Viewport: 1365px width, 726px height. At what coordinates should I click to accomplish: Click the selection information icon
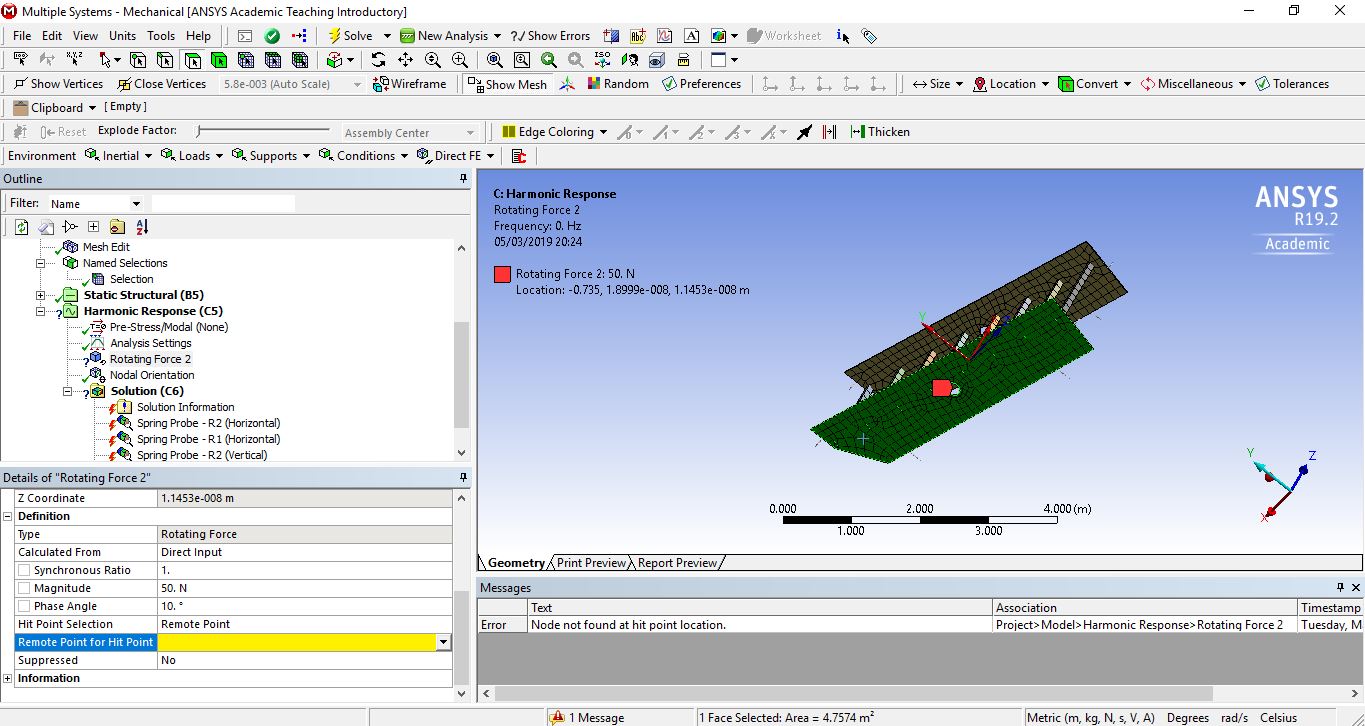(843, 36)
